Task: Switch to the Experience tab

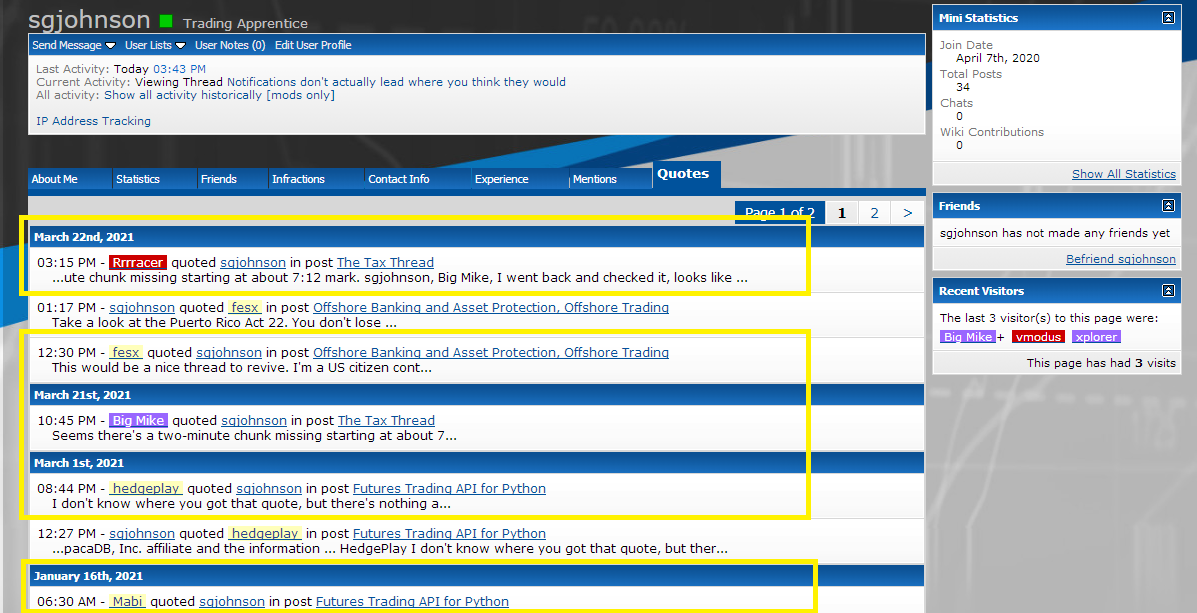Action: [520, 179]
